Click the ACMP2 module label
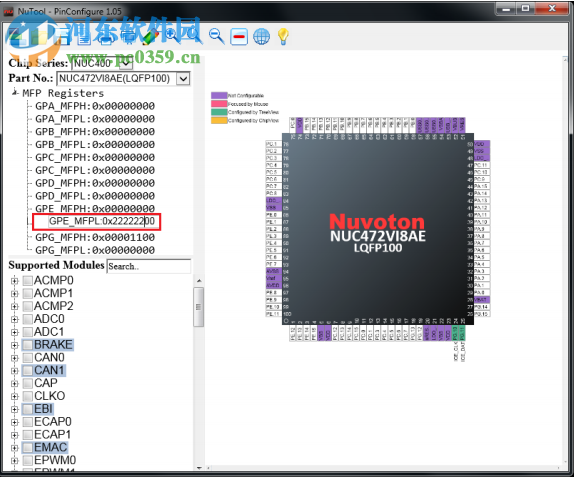Viewport: 574px width, 478px height. pyautogui.click(x=53, y=306)
